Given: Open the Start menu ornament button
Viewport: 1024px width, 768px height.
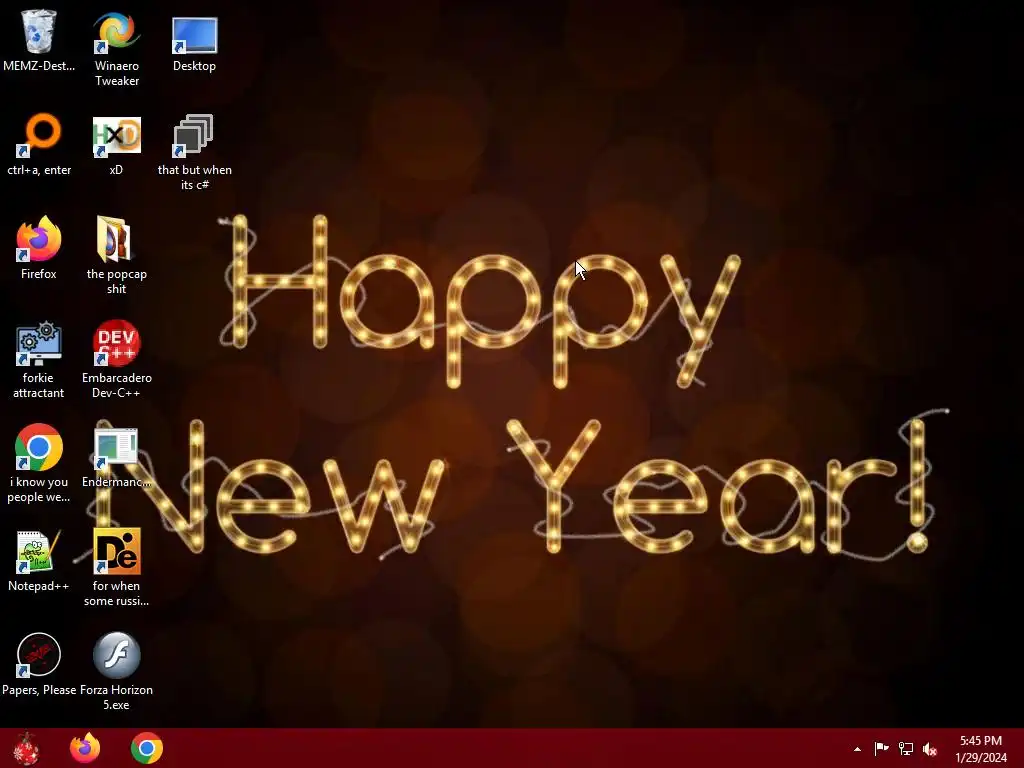Looking at the screenshot, I should pos(26,748).
